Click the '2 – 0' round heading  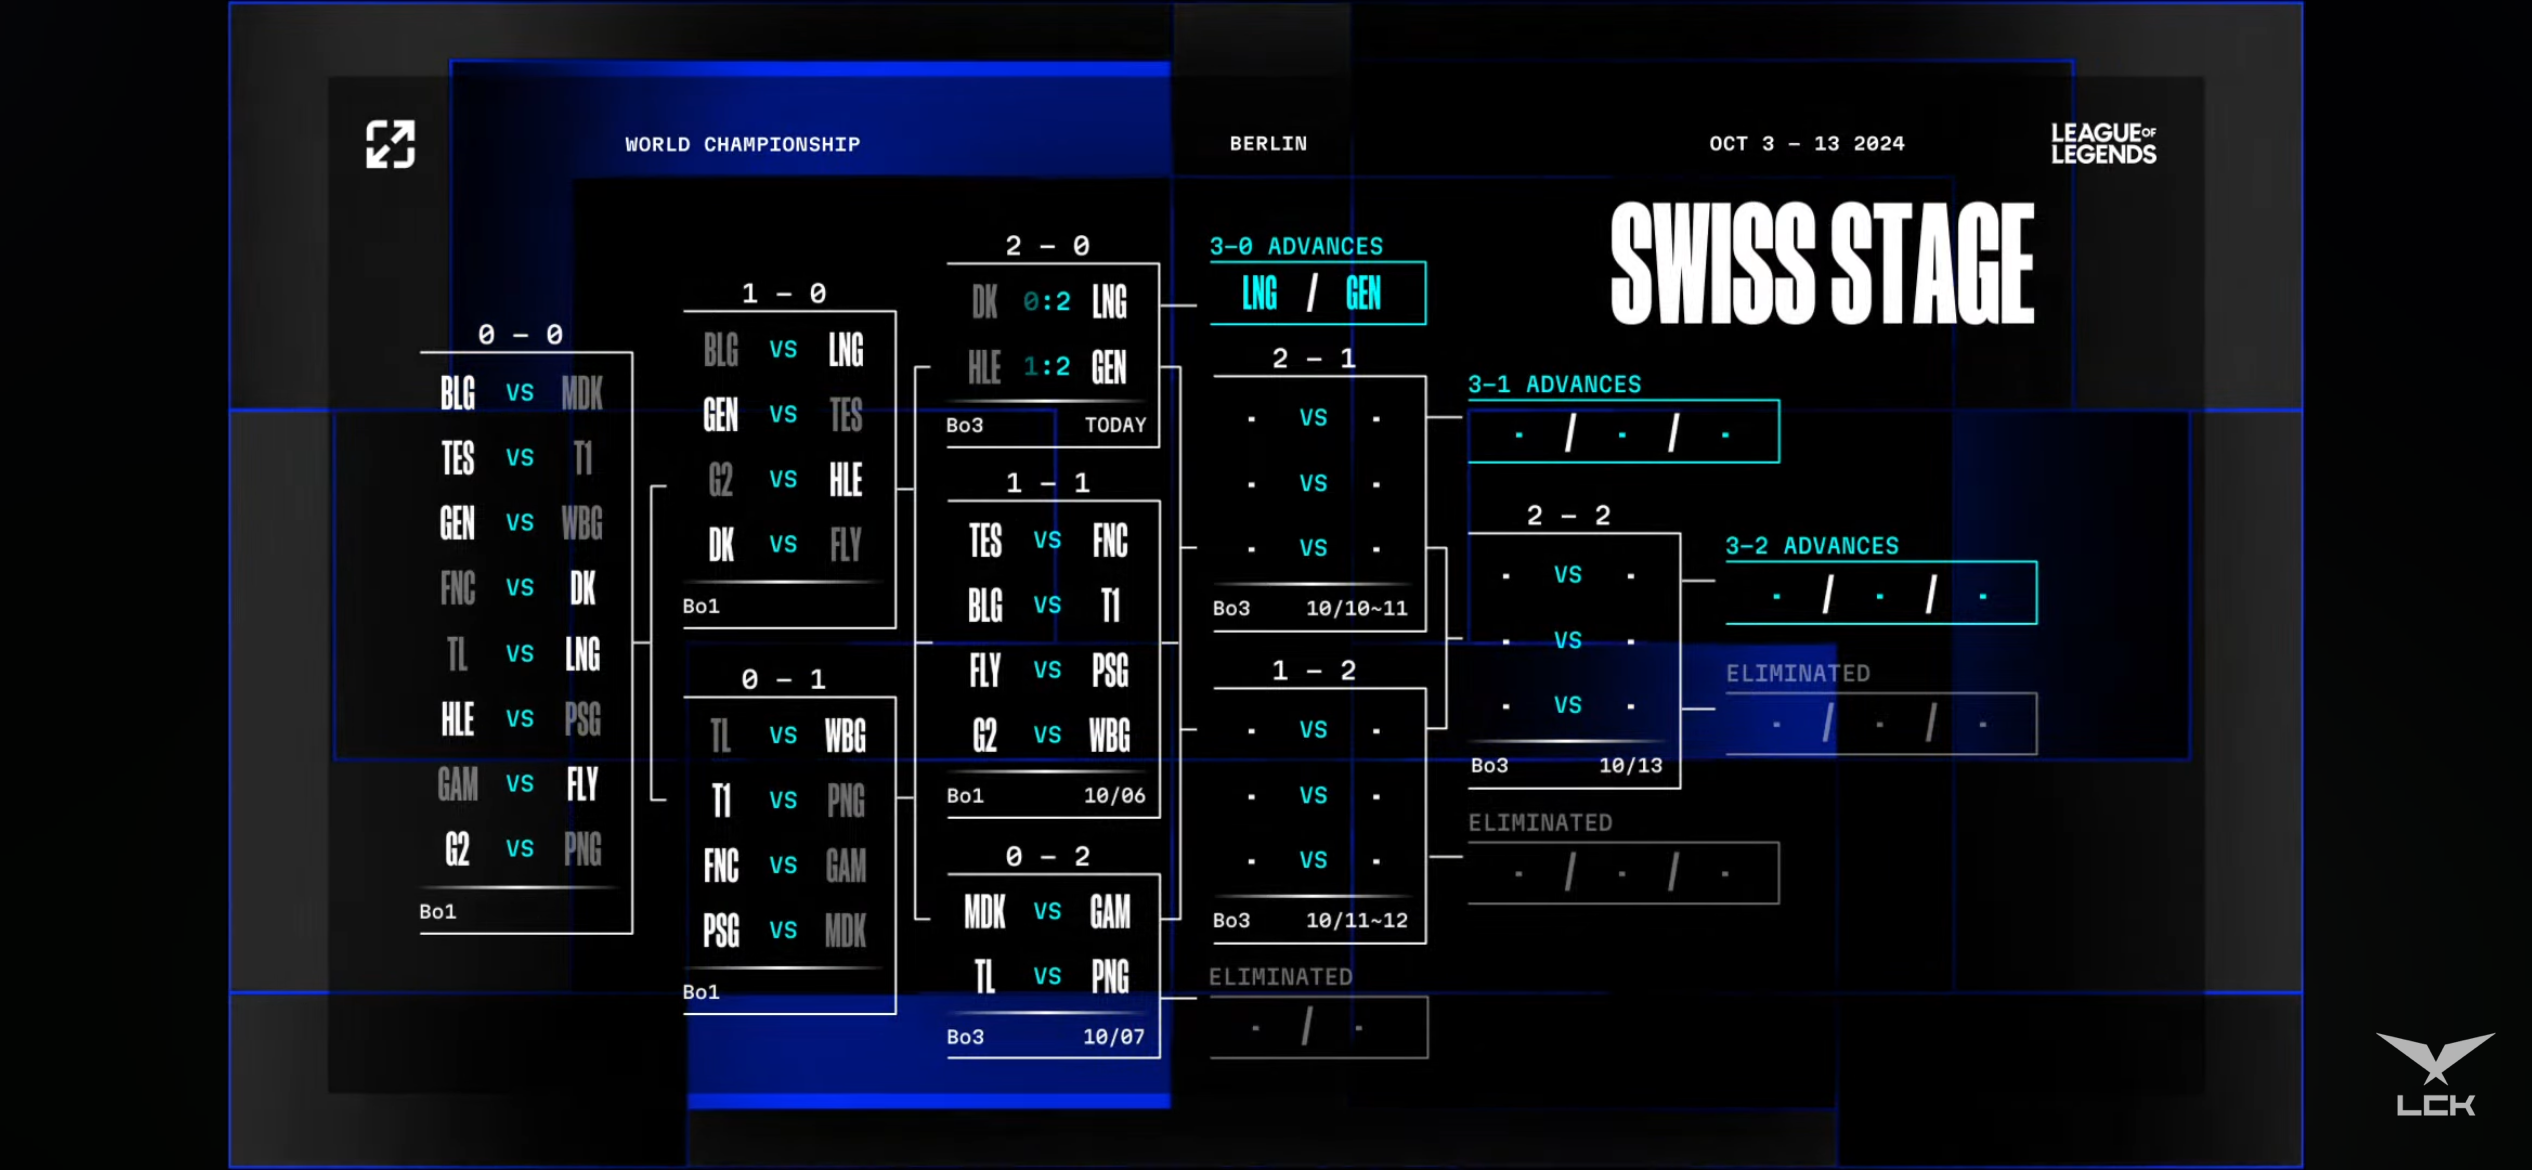coord(1047,245)
